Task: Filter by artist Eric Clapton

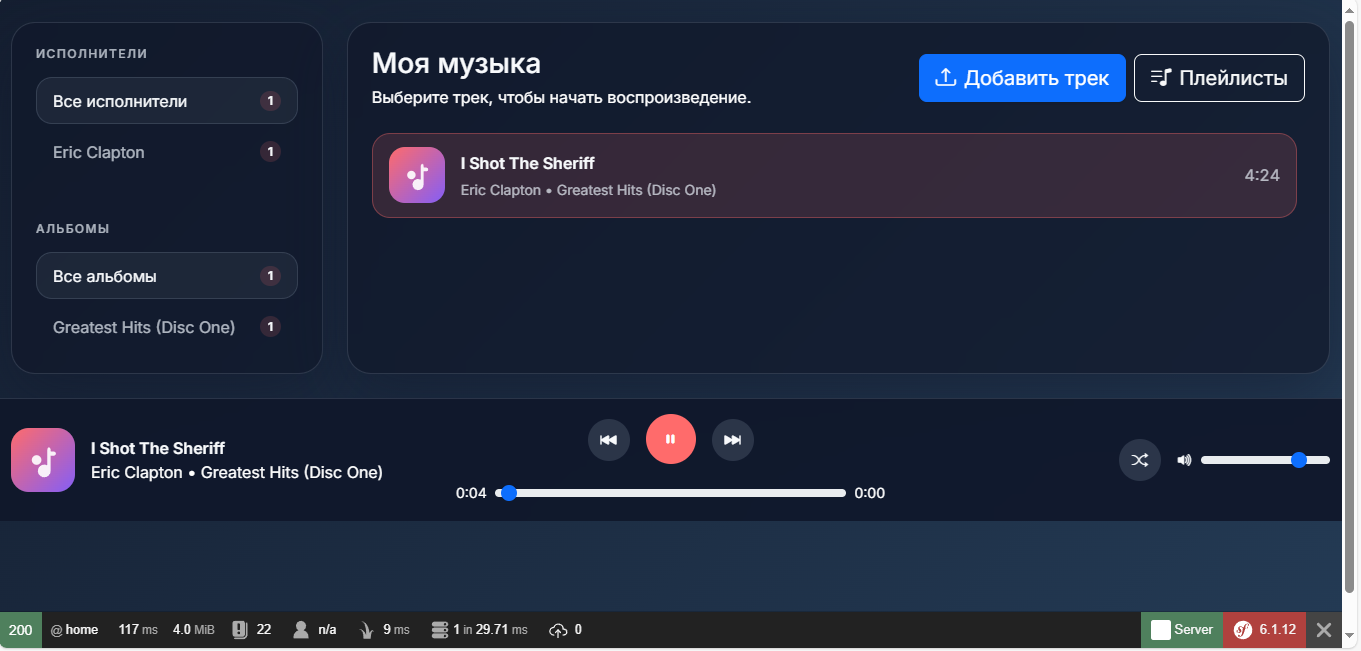Action: pos(167,152)
